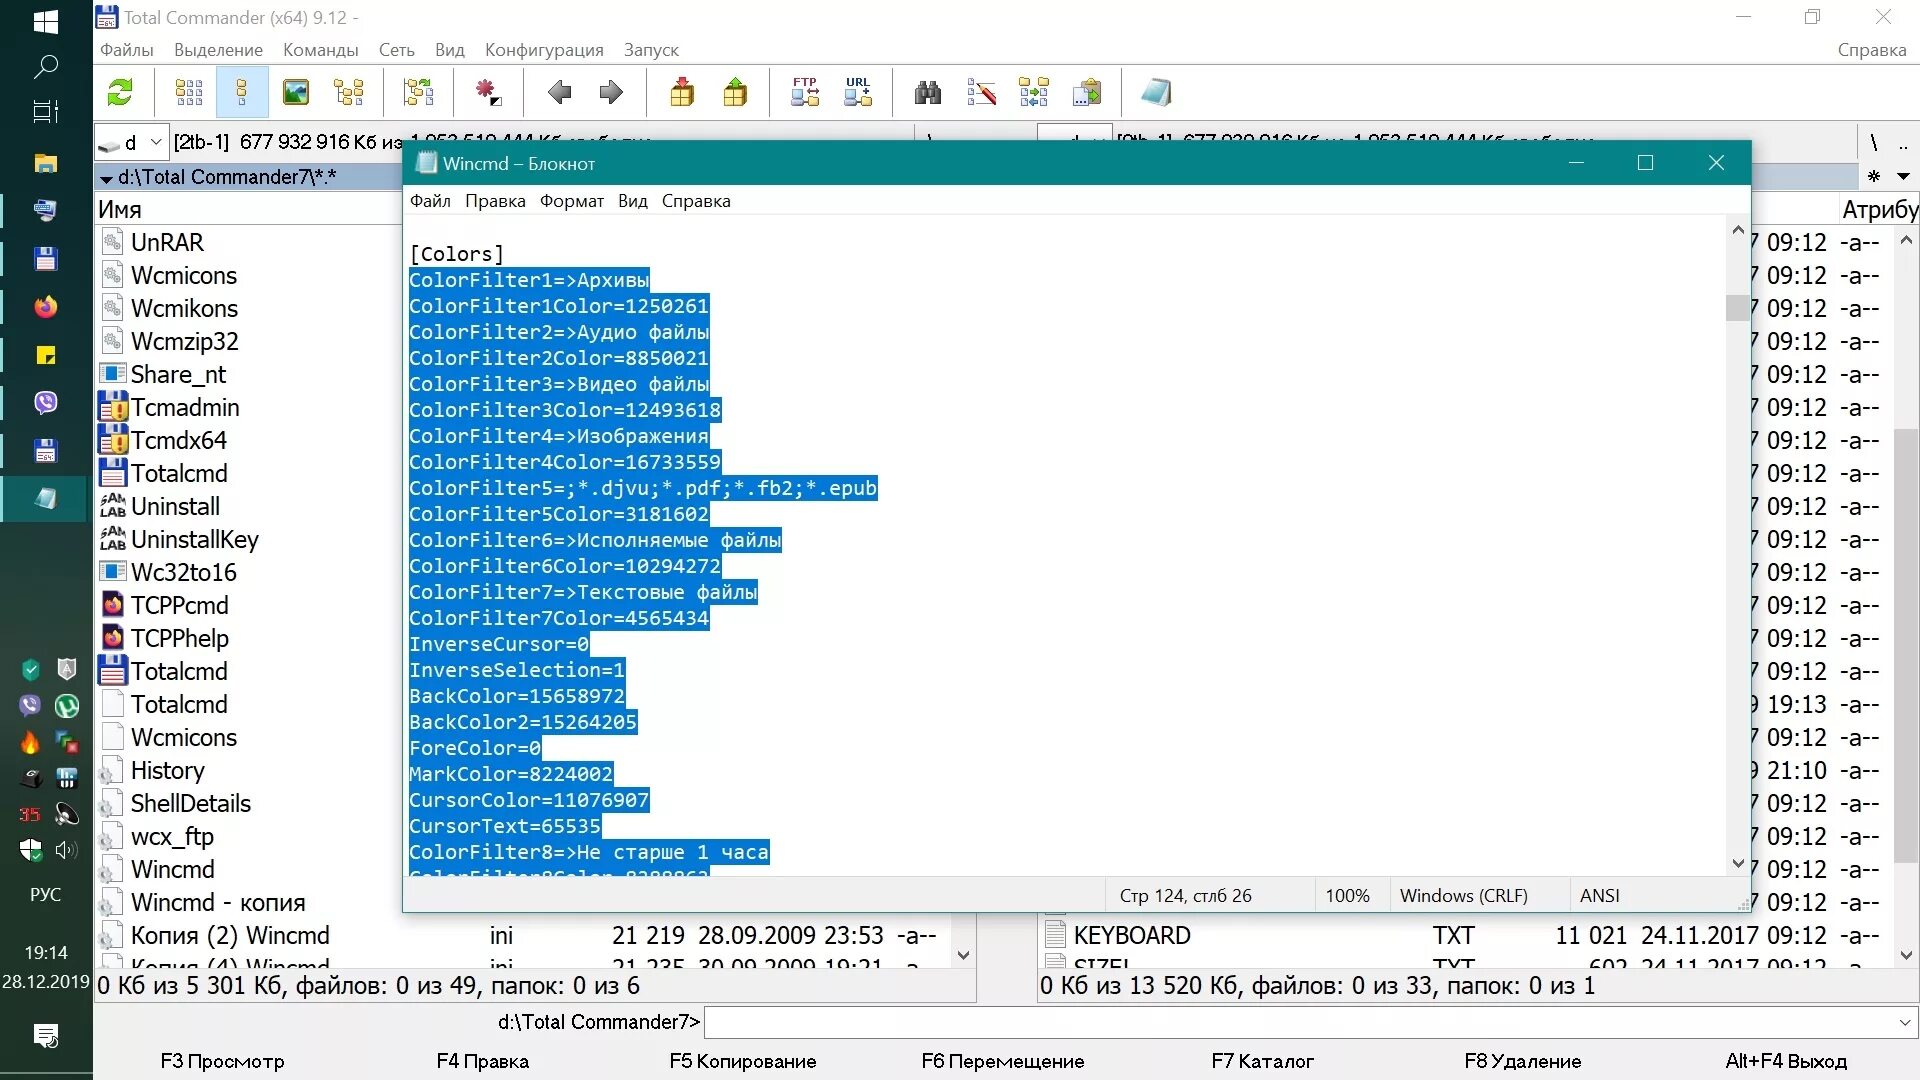The image size is (1920, 1080).
Task: Open URL new FTP connection icon
Action: click(x=857, y=93)
